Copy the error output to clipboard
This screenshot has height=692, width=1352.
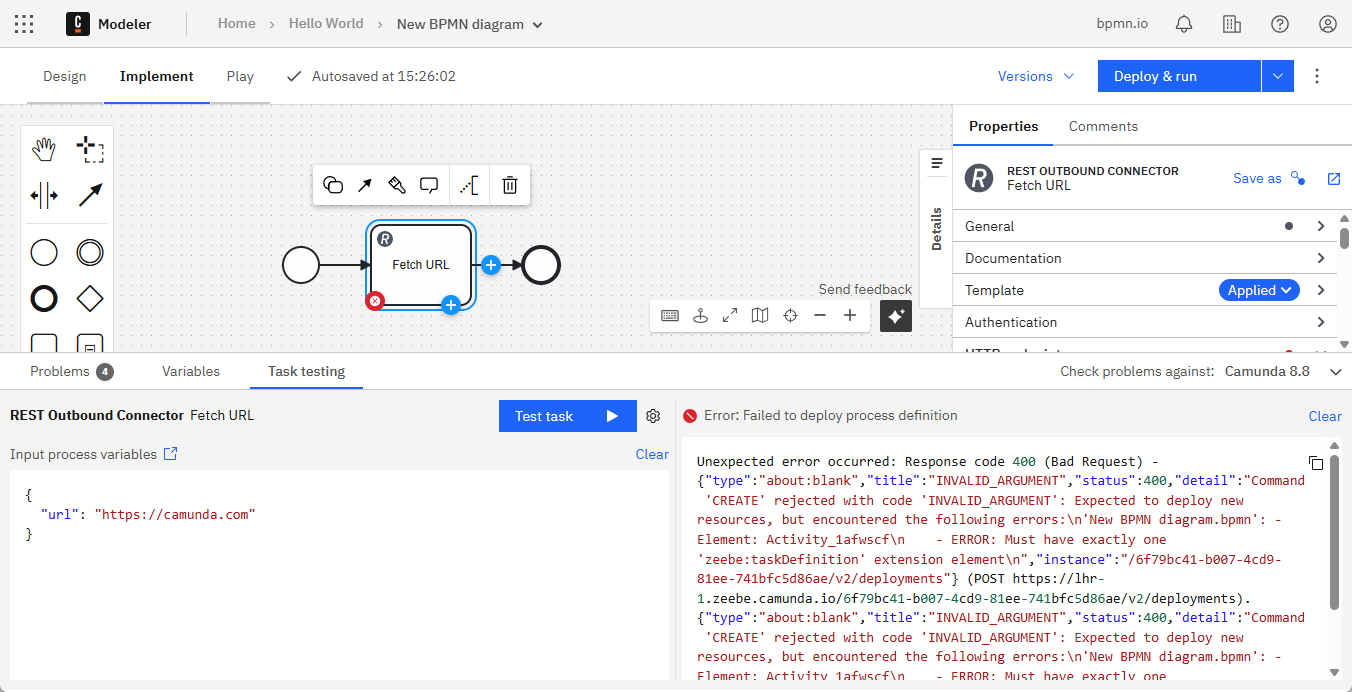[1316, 463]
